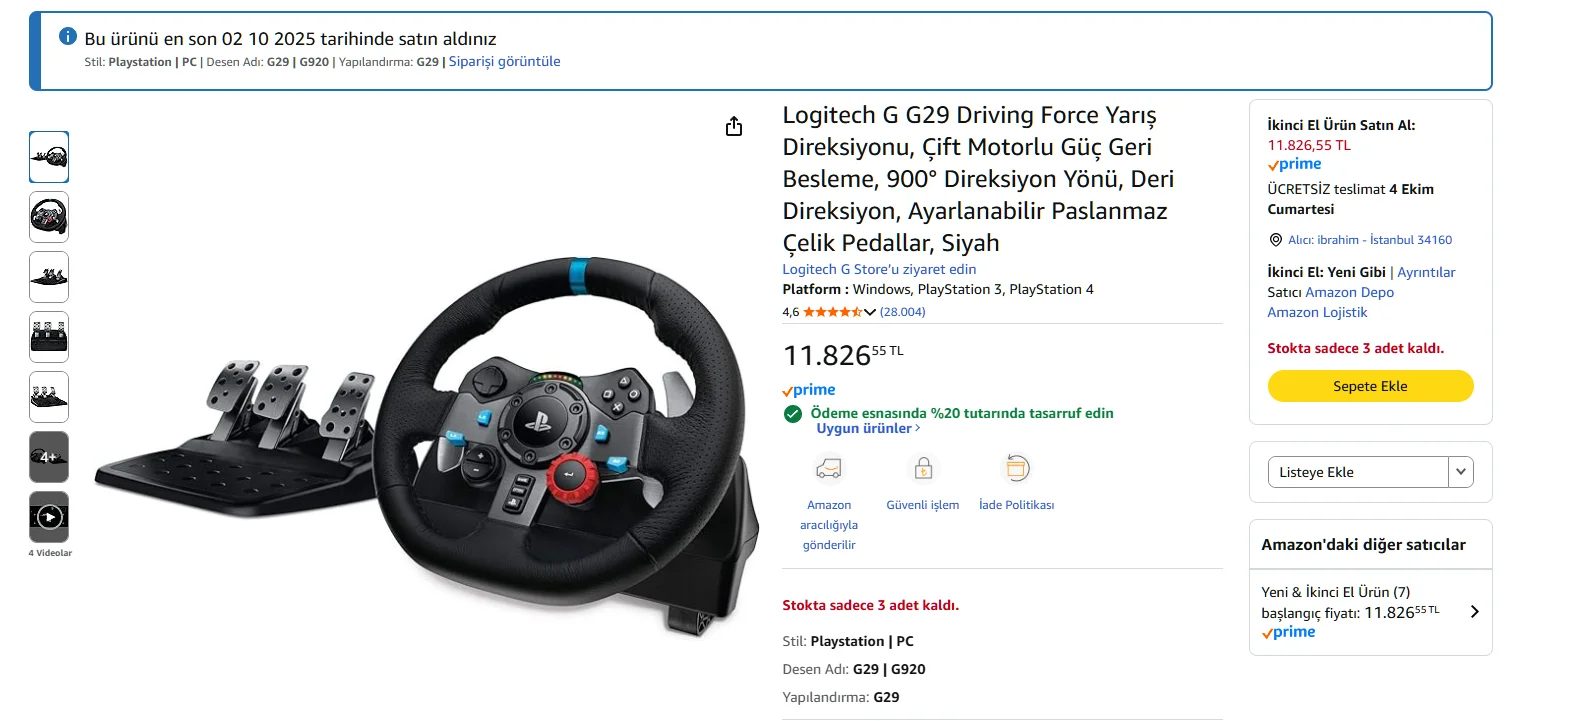Expand the other sellers offers chevron
This screenshot has height=721, width=1596.
(x=1474, y=612)
